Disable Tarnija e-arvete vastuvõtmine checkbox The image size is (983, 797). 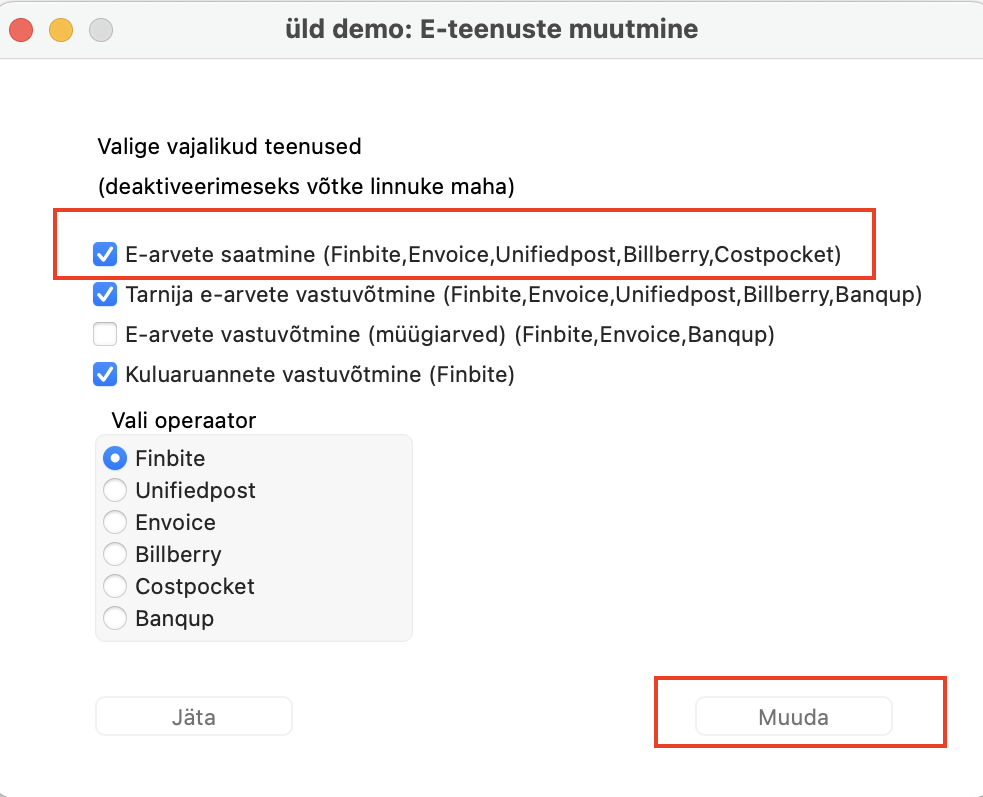pyautogui.click(x=105, y=295)
